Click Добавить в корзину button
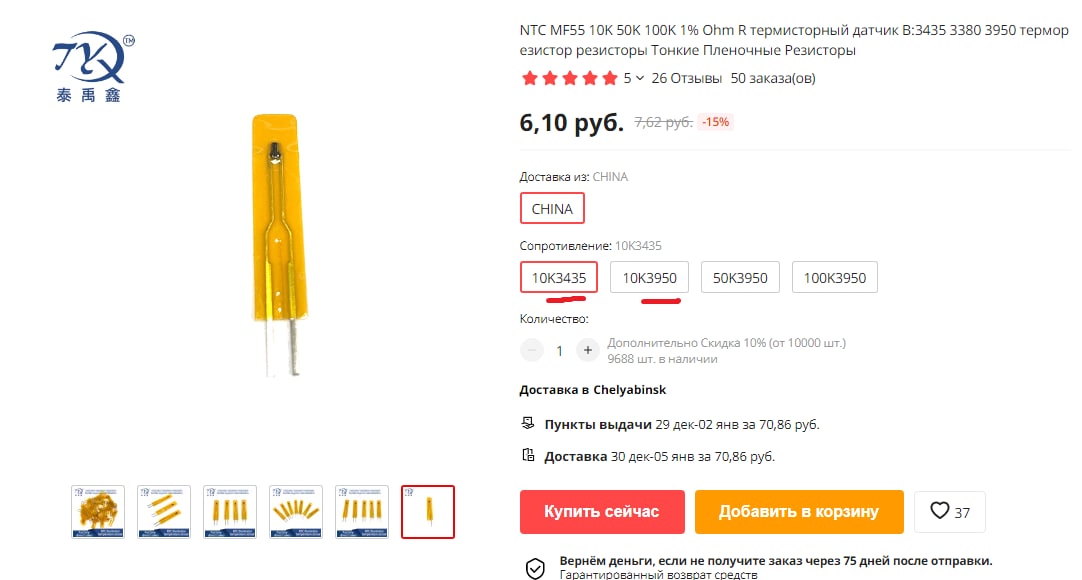 pyautogui.click(x=799, y=512)
